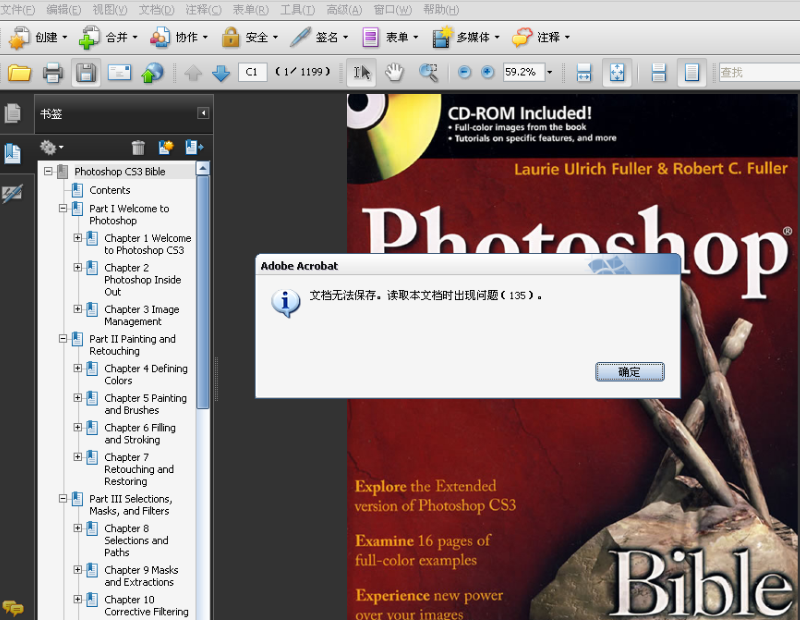
Task: Click the upload to web globe icon
Action: coord(153,73)
